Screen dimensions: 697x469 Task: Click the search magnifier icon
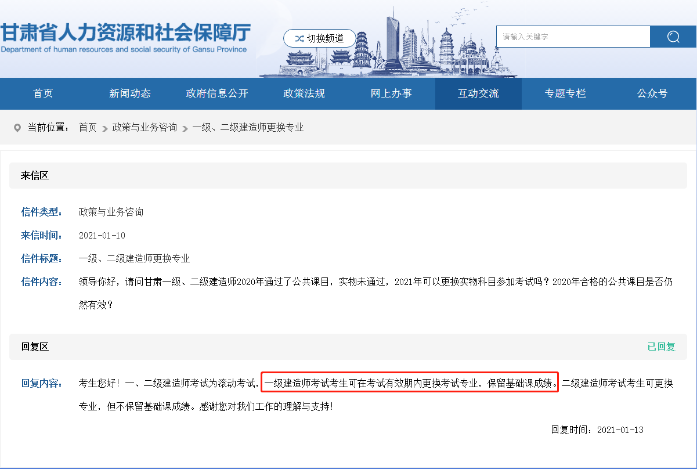(666, 37)
